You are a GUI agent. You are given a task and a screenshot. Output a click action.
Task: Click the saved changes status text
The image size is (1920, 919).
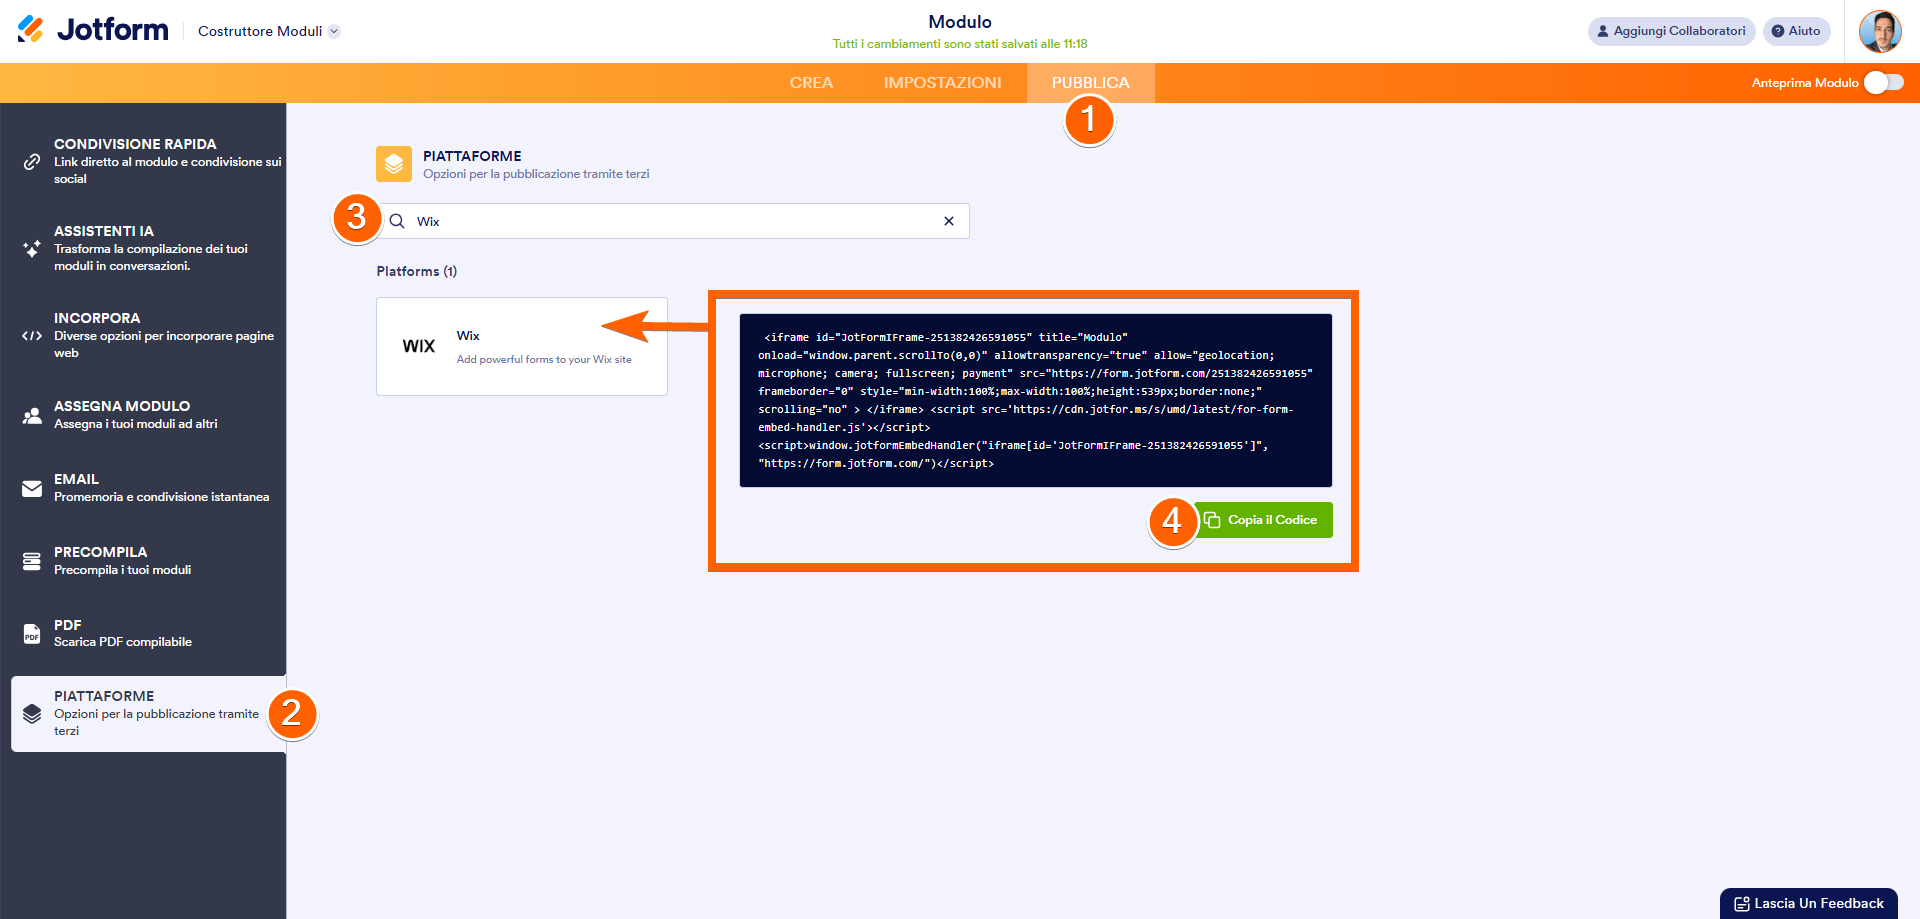[960, 44]
